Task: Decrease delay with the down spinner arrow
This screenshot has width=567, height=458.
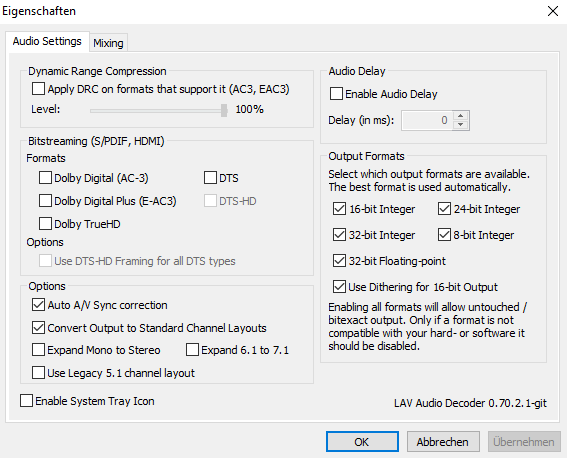Action: [x=460, y=125]
